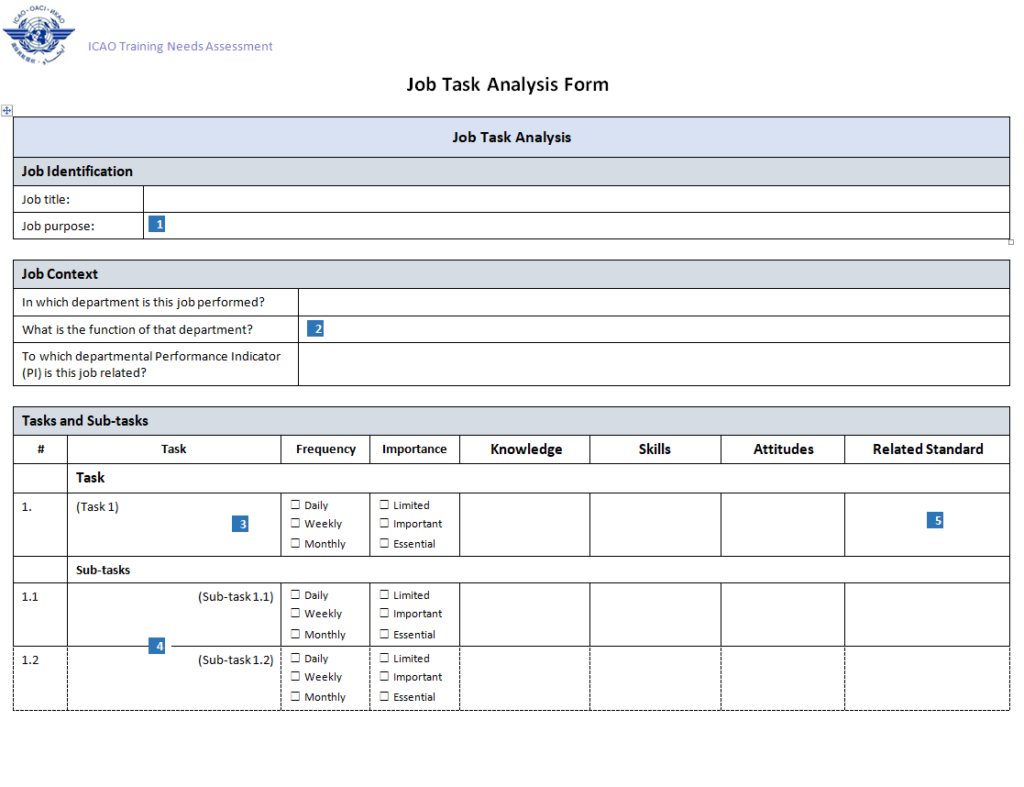Mark Sub-task 1.1 as Important
The height and width of the screenshot is (787, 1024).
point(384,614)
